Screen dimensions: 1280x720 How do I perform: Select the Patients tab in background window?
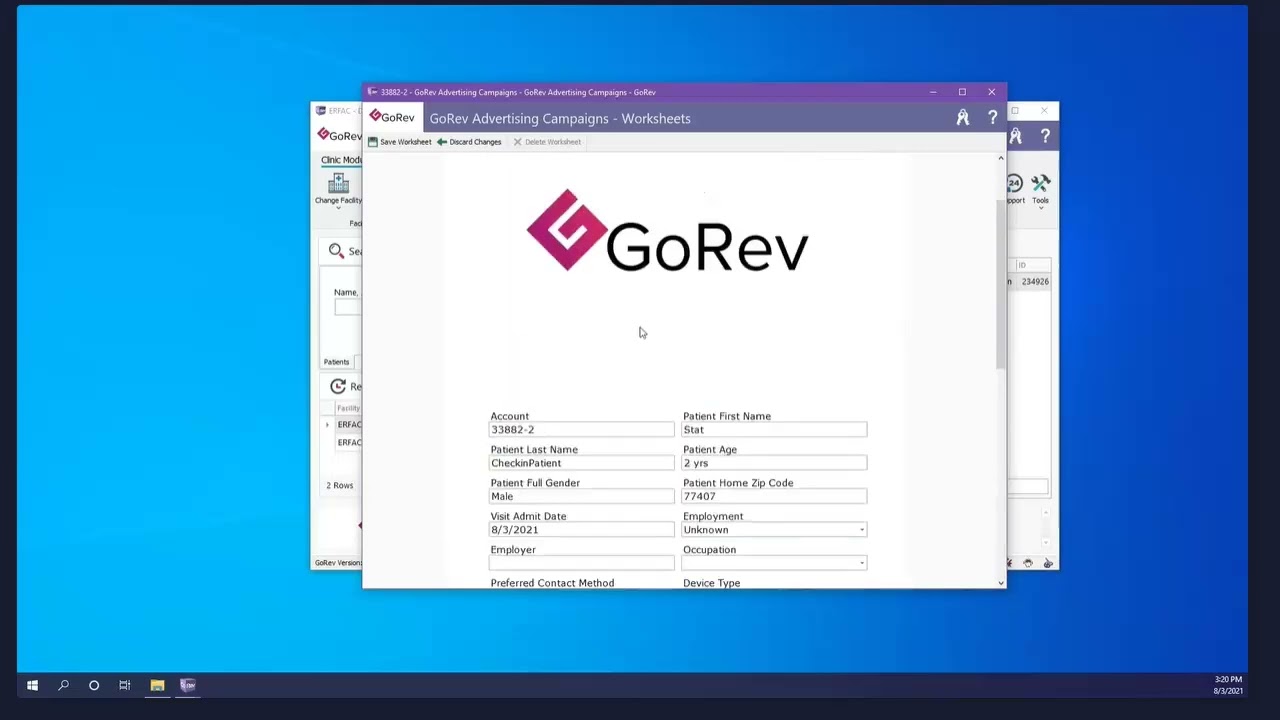[336, 362]
